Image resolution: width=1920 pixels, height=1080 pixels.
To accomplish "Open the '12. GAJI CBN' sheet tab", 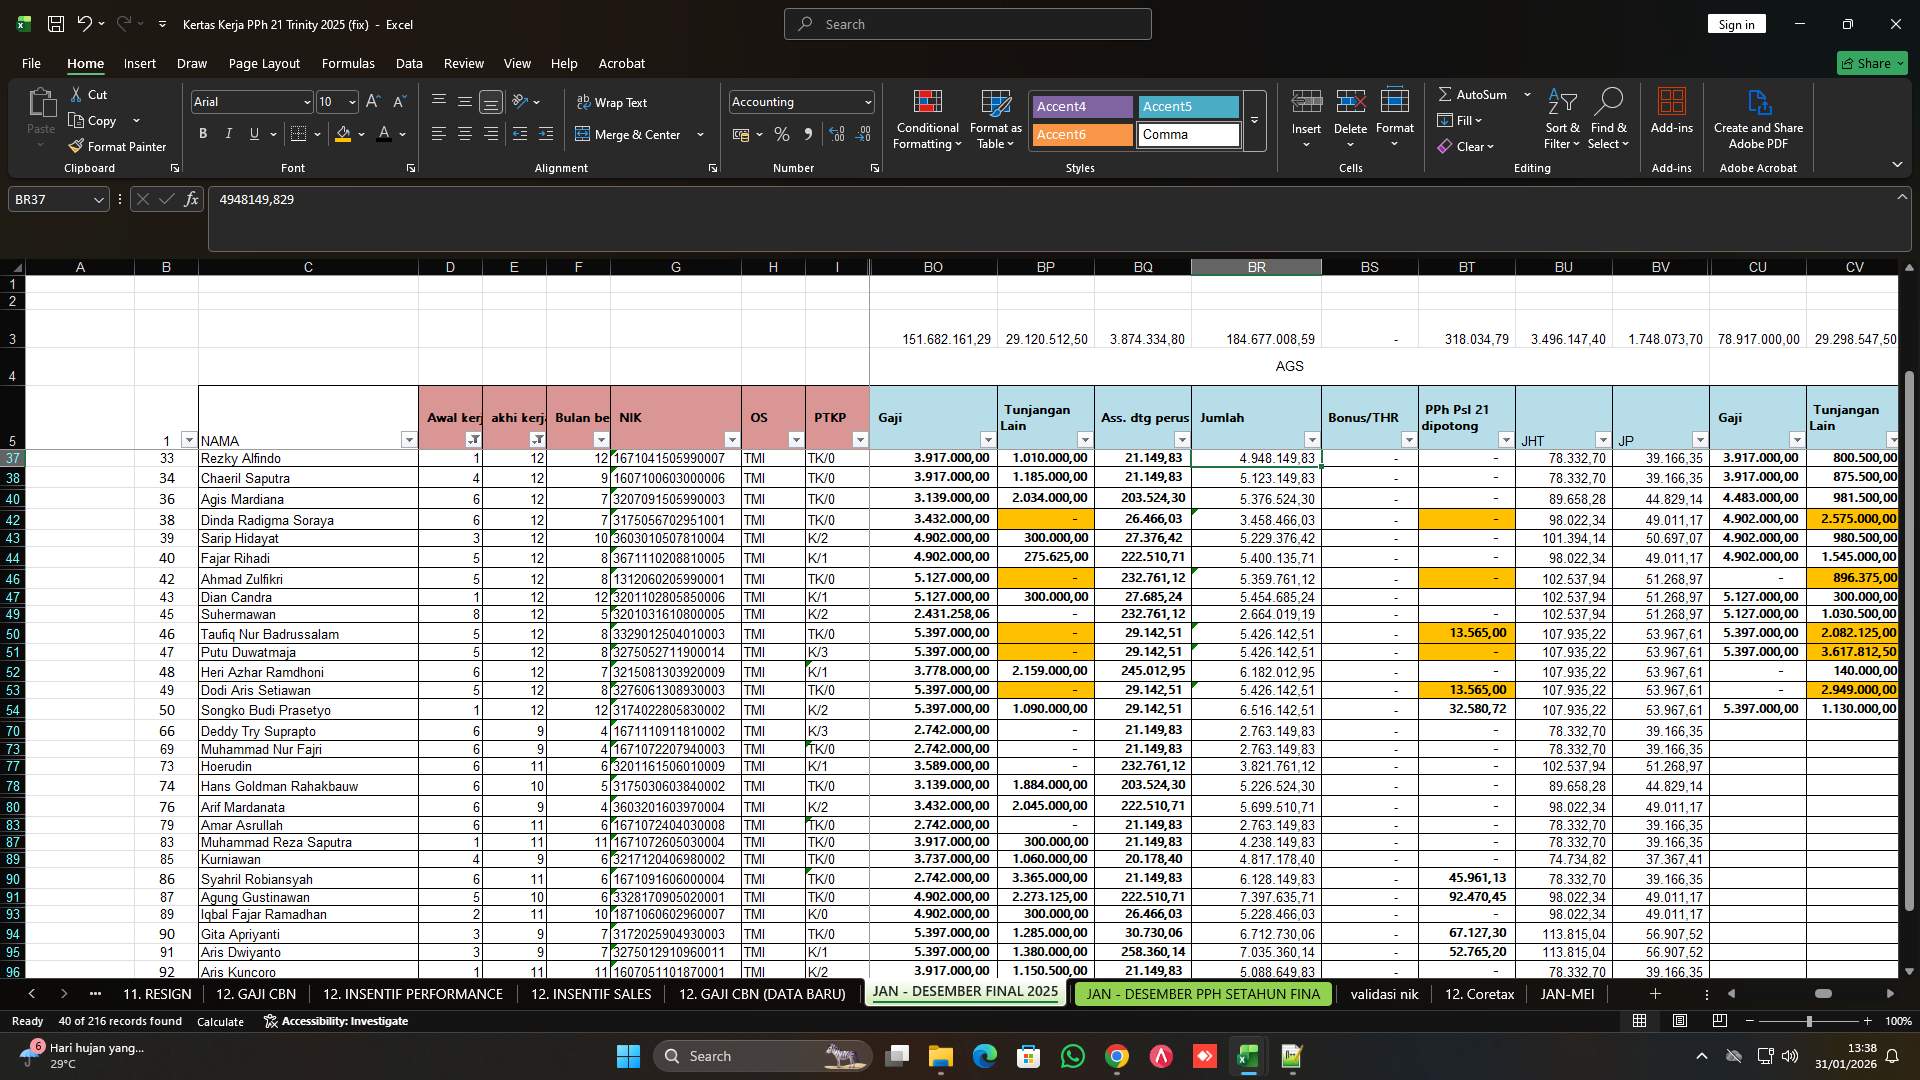I will [x=255, y=994].
